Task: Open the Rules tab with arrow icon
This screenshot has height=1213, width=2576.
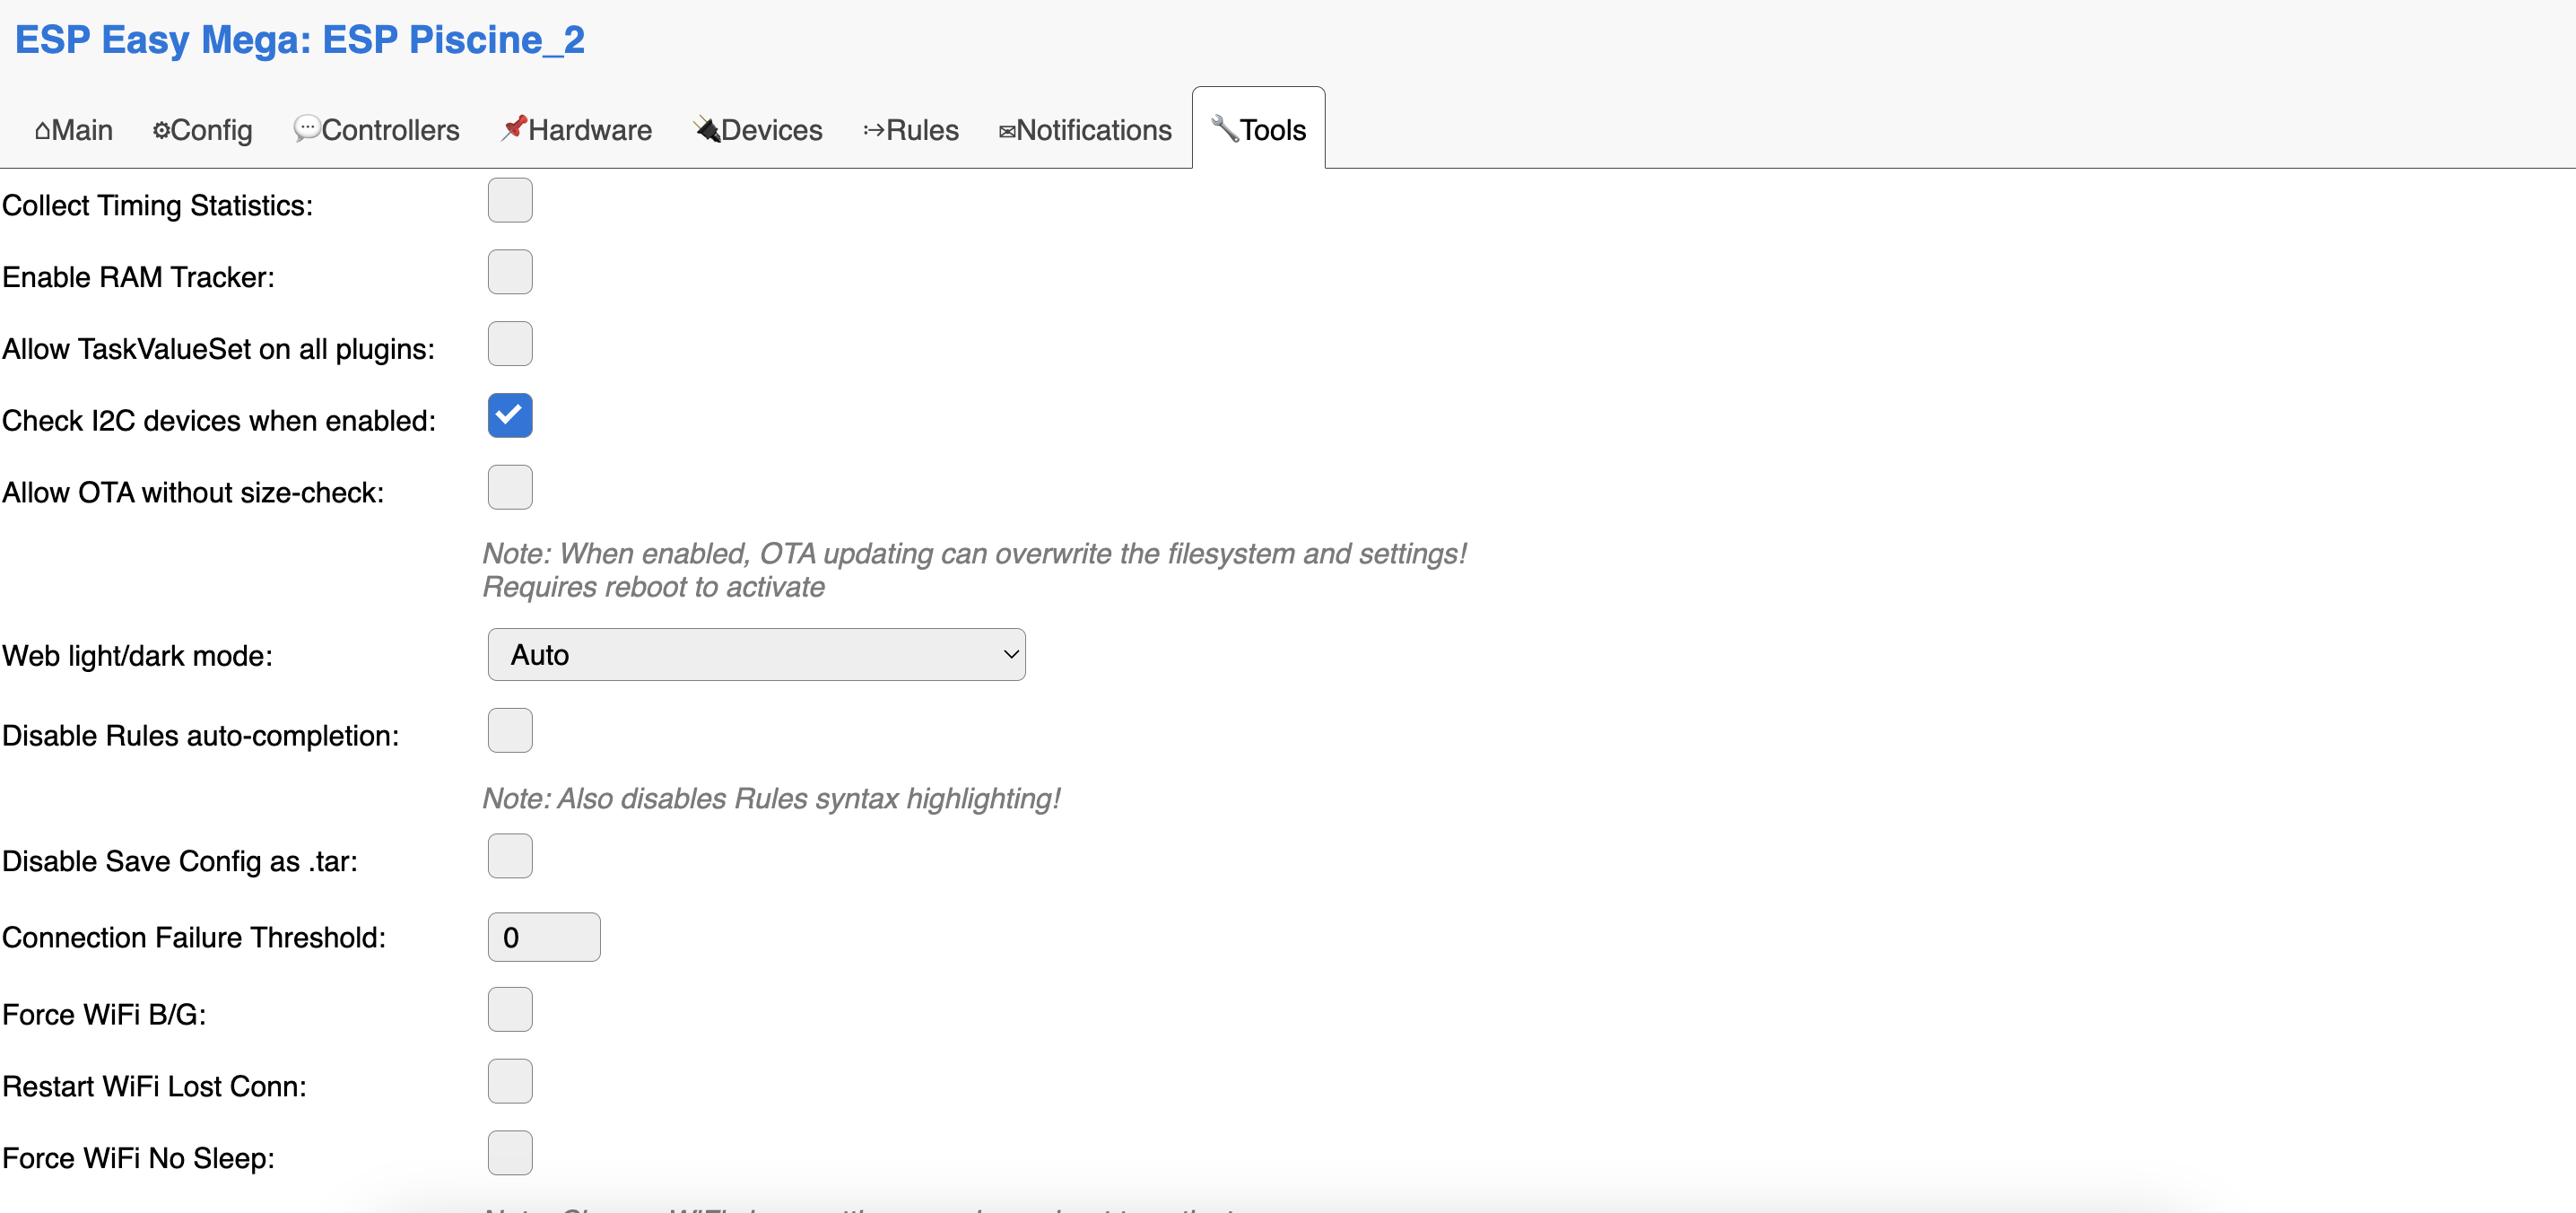Action: coord(910,130)
